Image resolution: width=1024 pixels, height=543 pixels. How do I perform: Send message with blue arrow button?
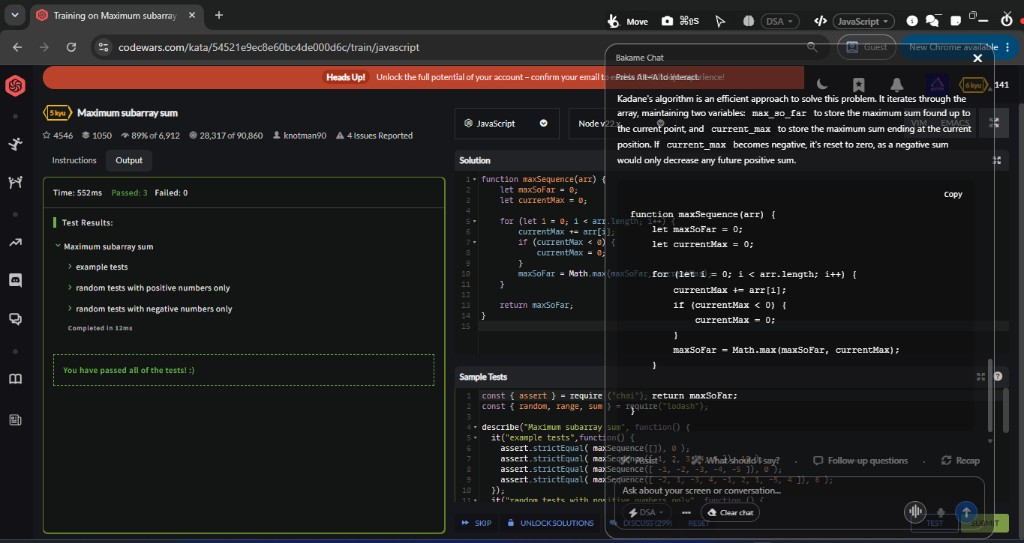click(967, 512)
